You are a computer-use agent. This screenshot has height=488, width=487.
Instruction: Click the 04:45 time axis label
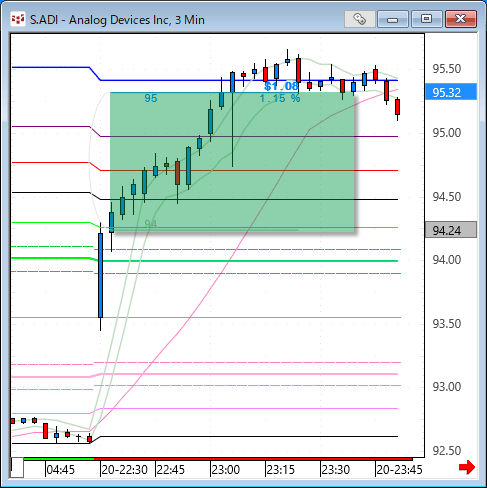coord(60,470)
